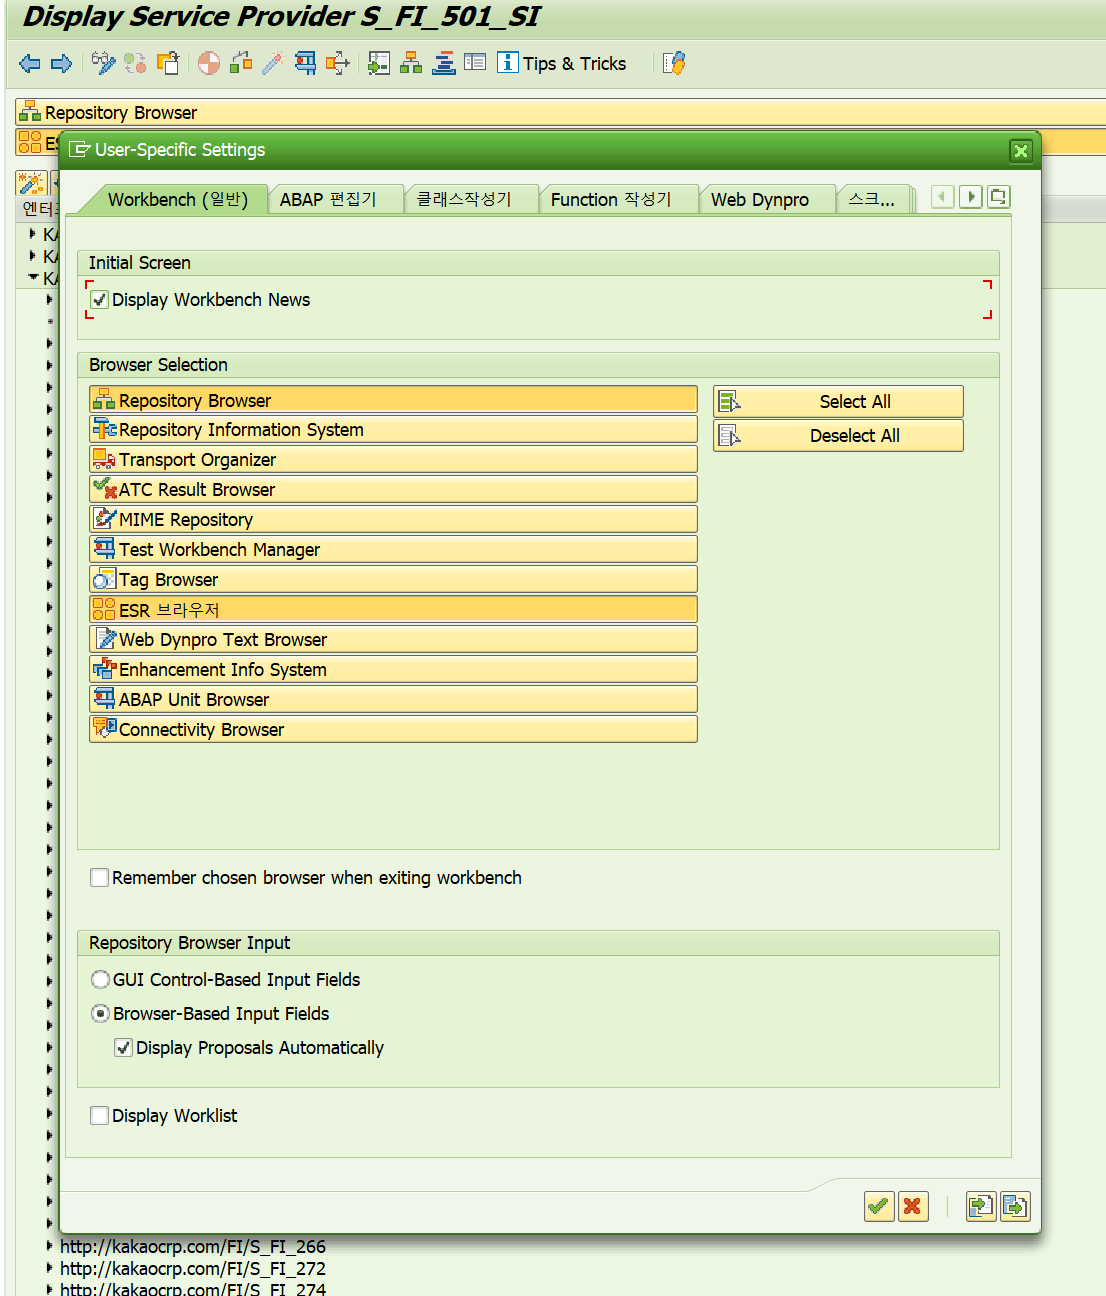Enable the Display Worklist checkbox
Image resolution: width=1106 pixels, height=1296 pixels.
tap(99, 1116)
